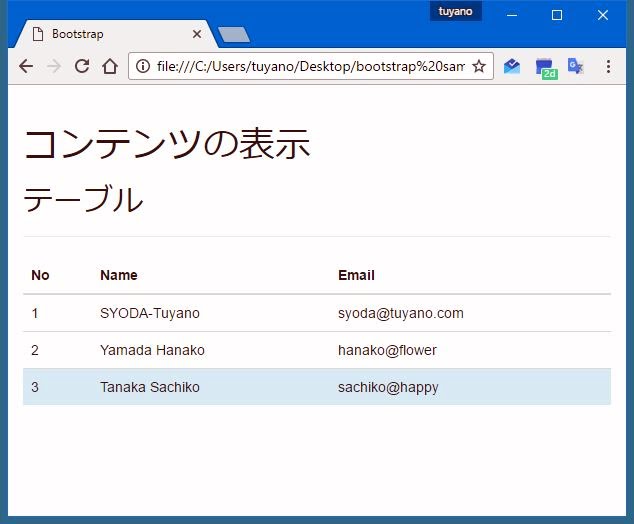Viewport: 634px width, 524px height.
Task: Open the mail envelope extension
Action: [x=512, y=66]
